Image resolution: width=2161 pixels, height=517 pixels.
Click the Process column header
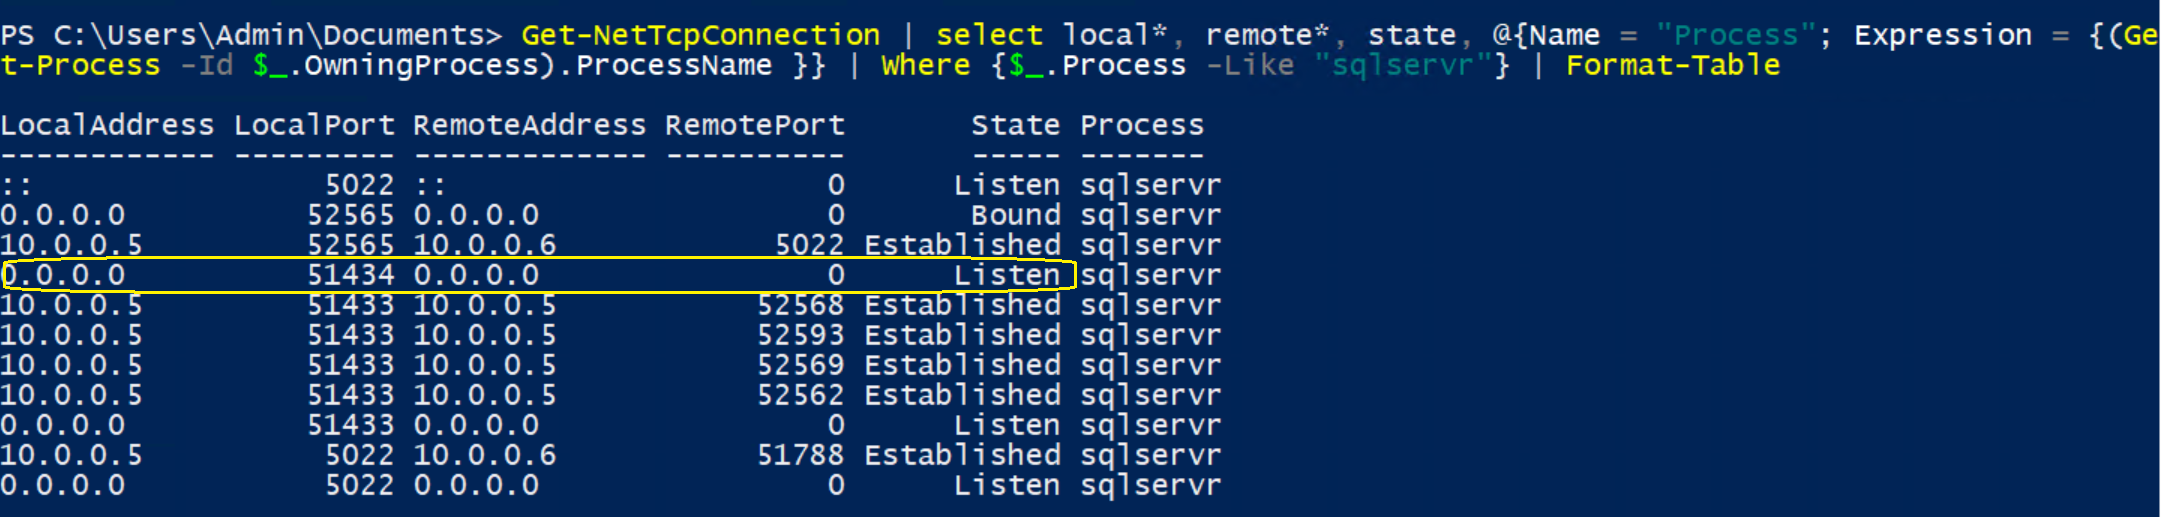tap(1142, 125)
